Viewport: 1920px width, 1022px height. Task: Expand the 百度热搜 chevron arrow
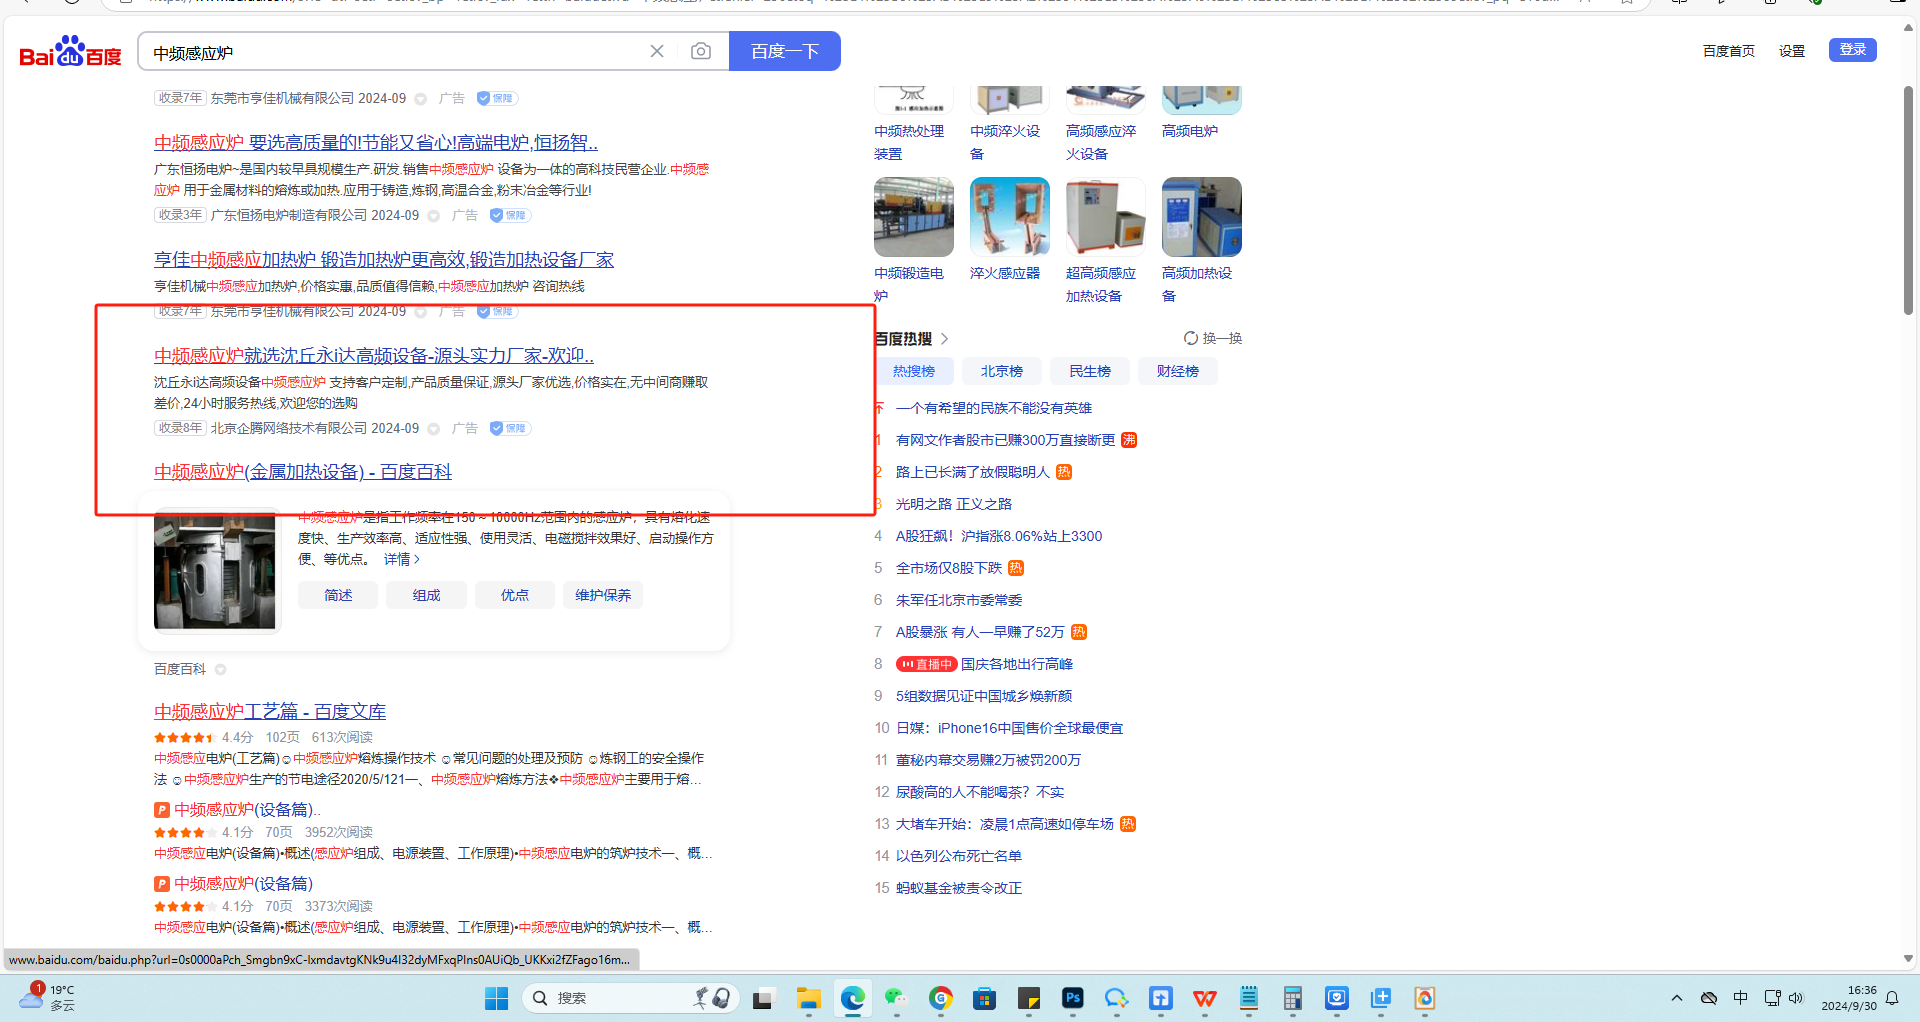944,339
